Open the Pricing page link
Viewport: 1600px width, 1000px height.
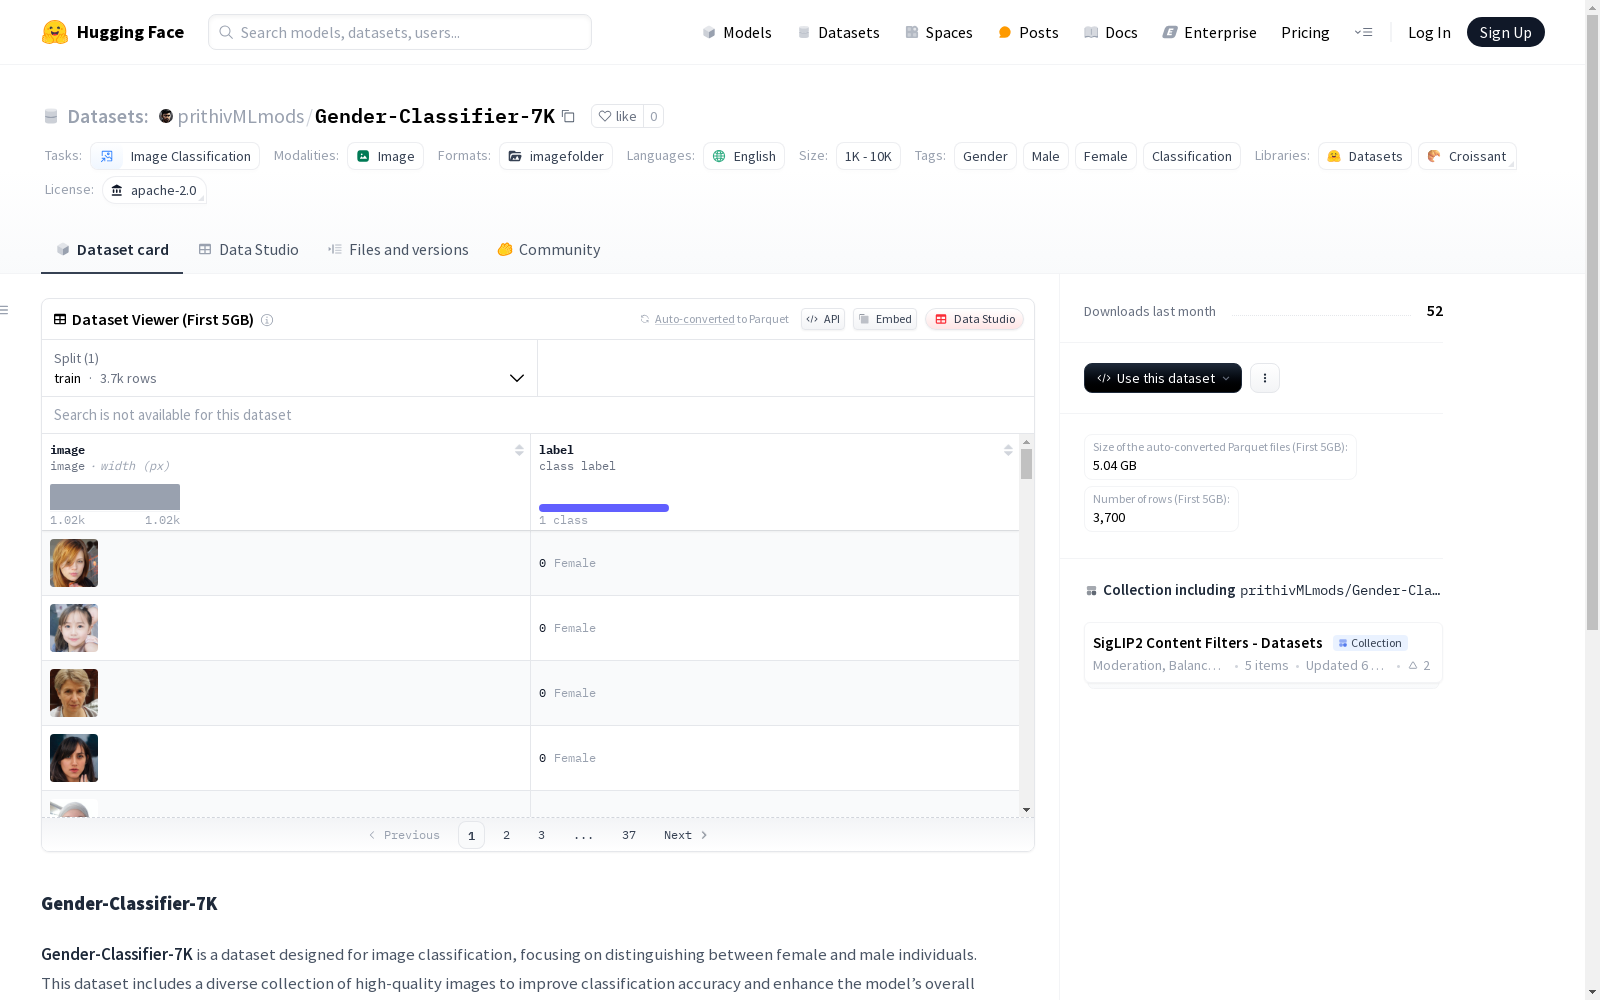click(1305, 32)
